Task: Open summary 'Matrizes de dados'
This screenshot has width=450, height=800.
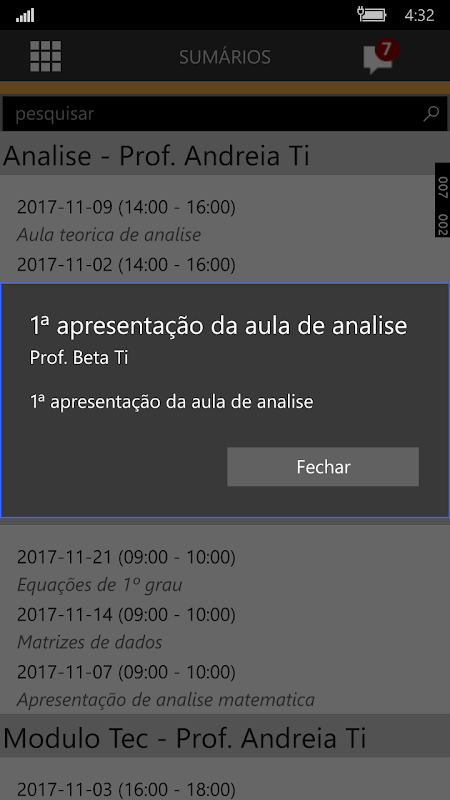Action: tap(89, 642)
